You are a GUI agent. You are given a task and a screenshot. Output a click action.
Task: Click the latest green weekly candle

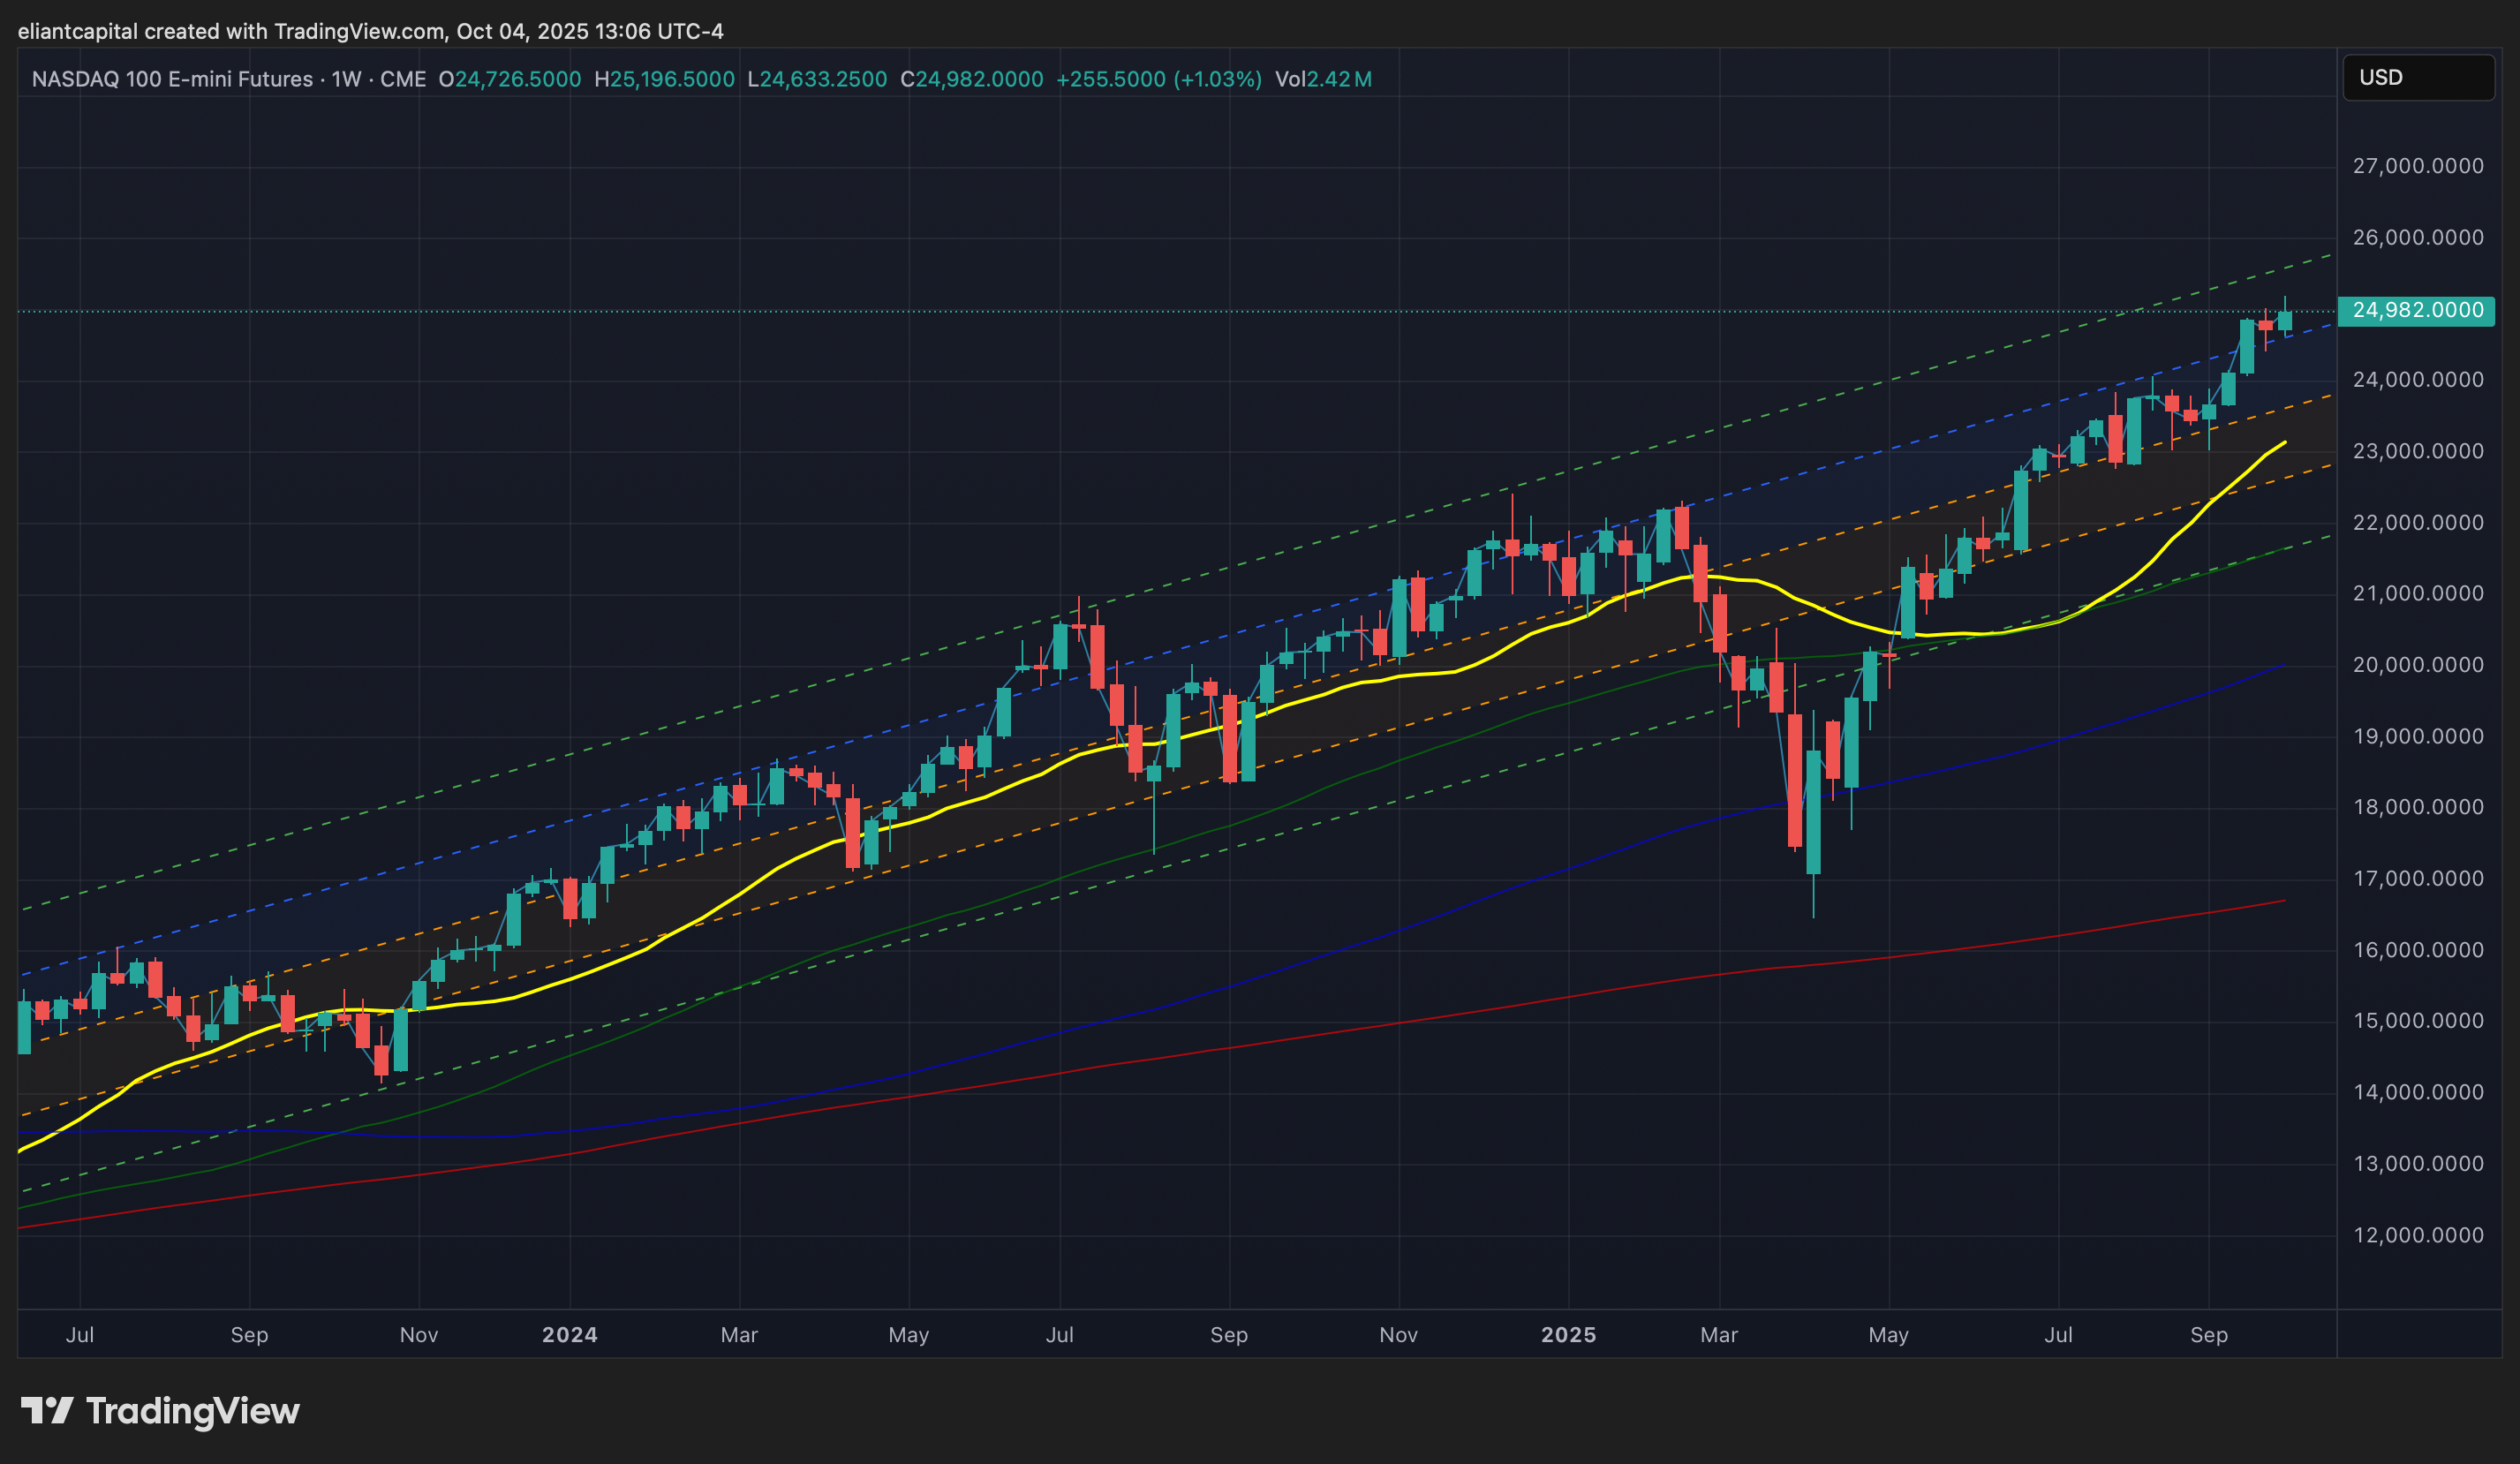(2284, 321)
